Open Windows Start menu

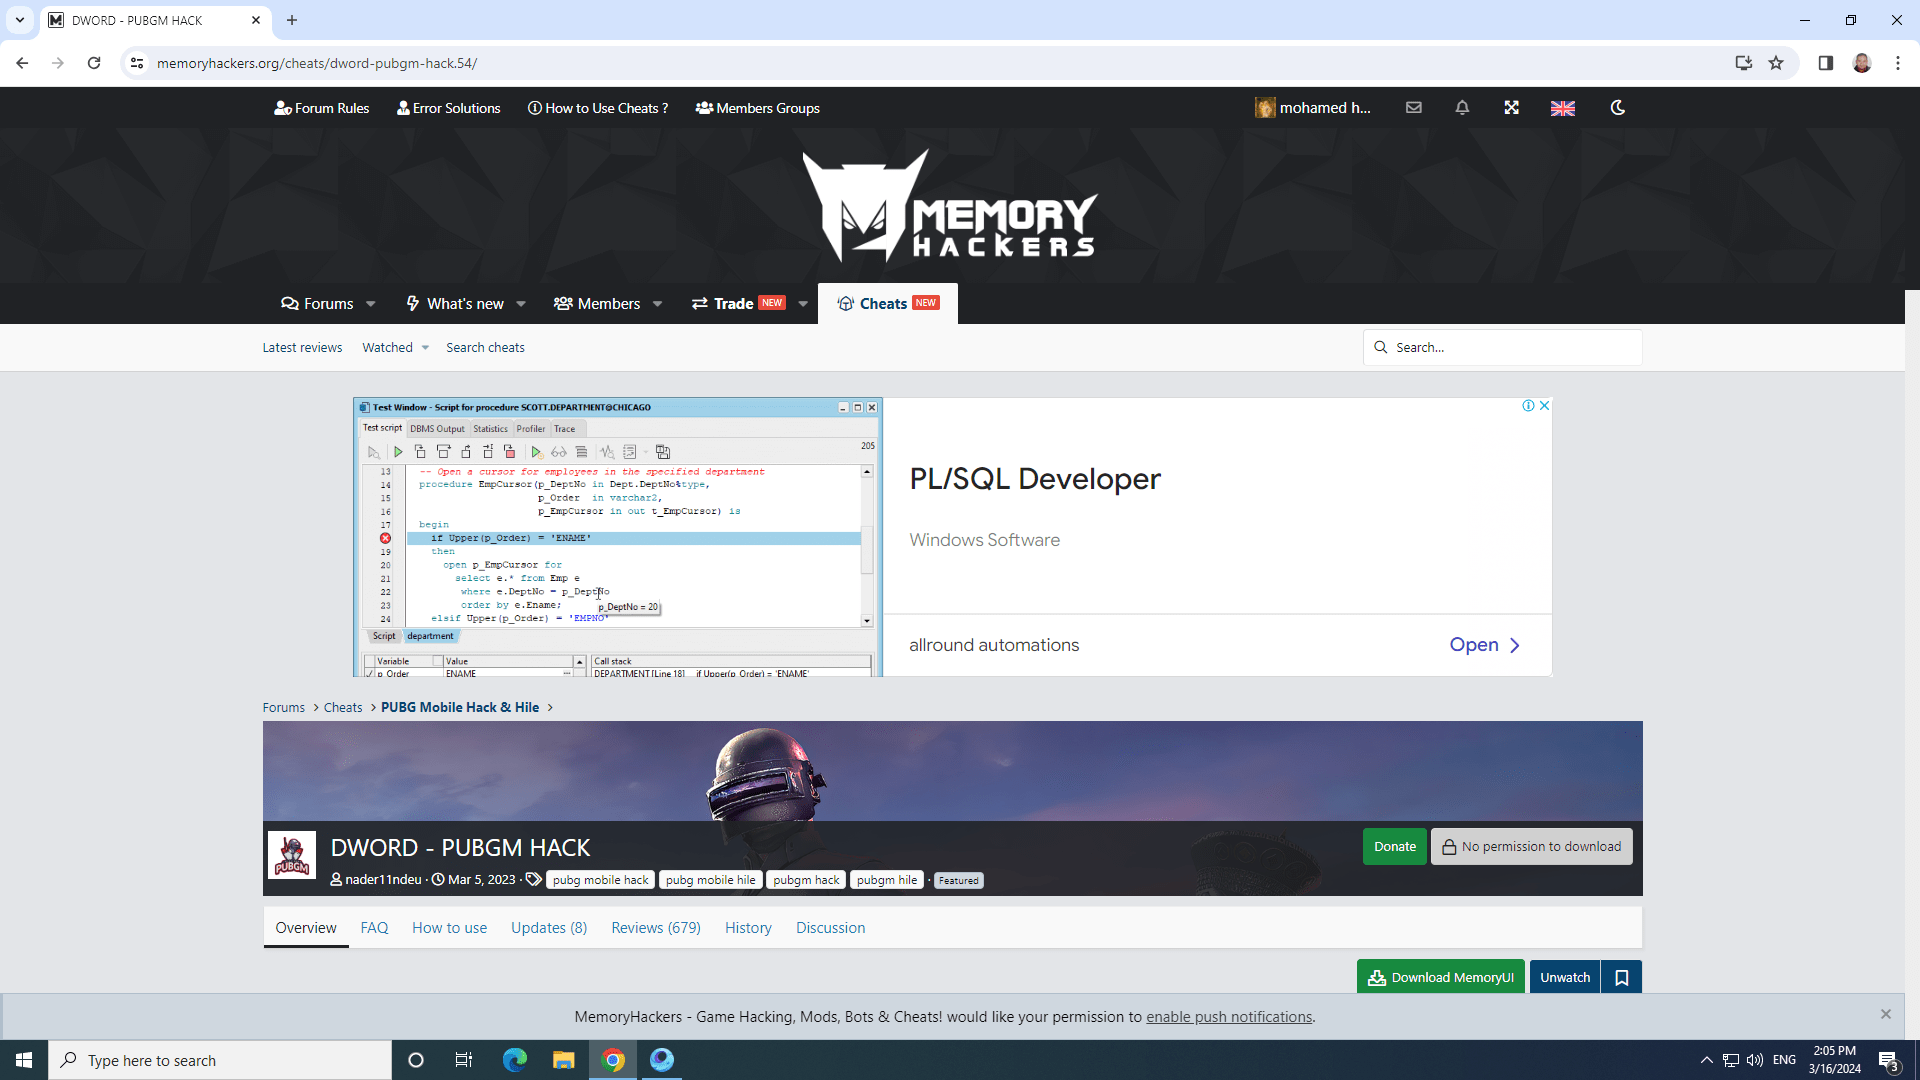pyautogui.click(x=24, y=1060)
